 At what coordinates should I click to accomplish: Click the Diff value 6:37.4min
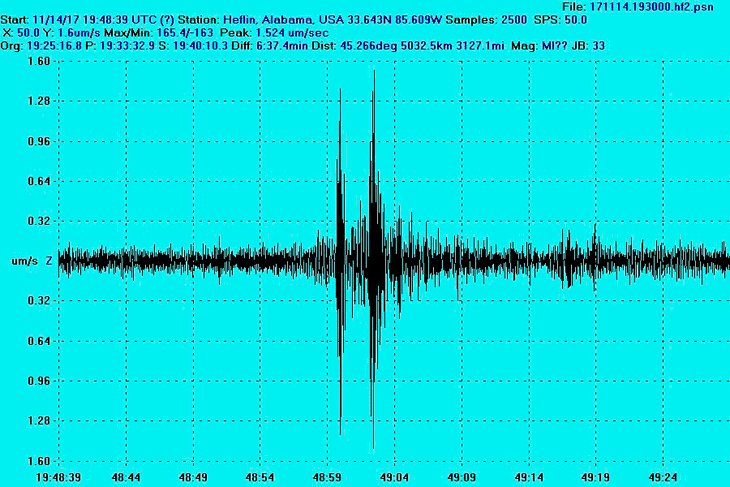click(282, 46)
